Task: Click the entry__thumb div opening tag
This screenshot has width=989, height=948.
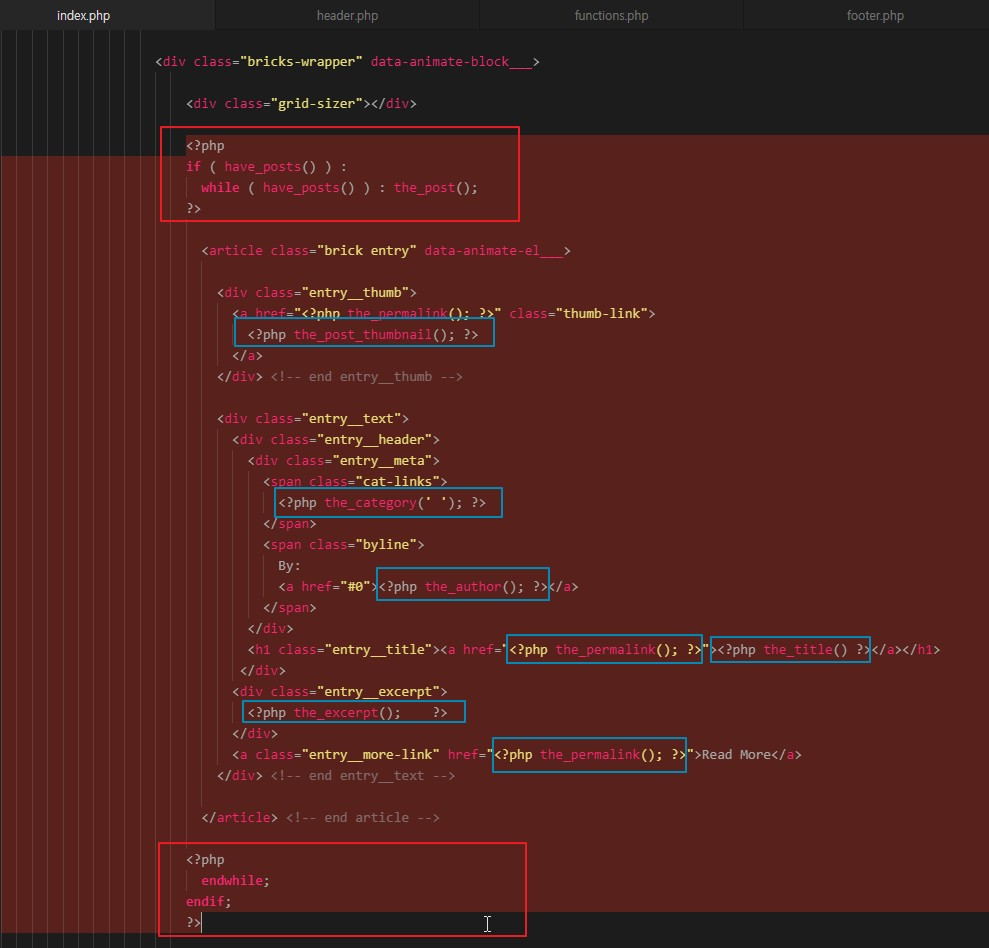Action: (317, 293)
